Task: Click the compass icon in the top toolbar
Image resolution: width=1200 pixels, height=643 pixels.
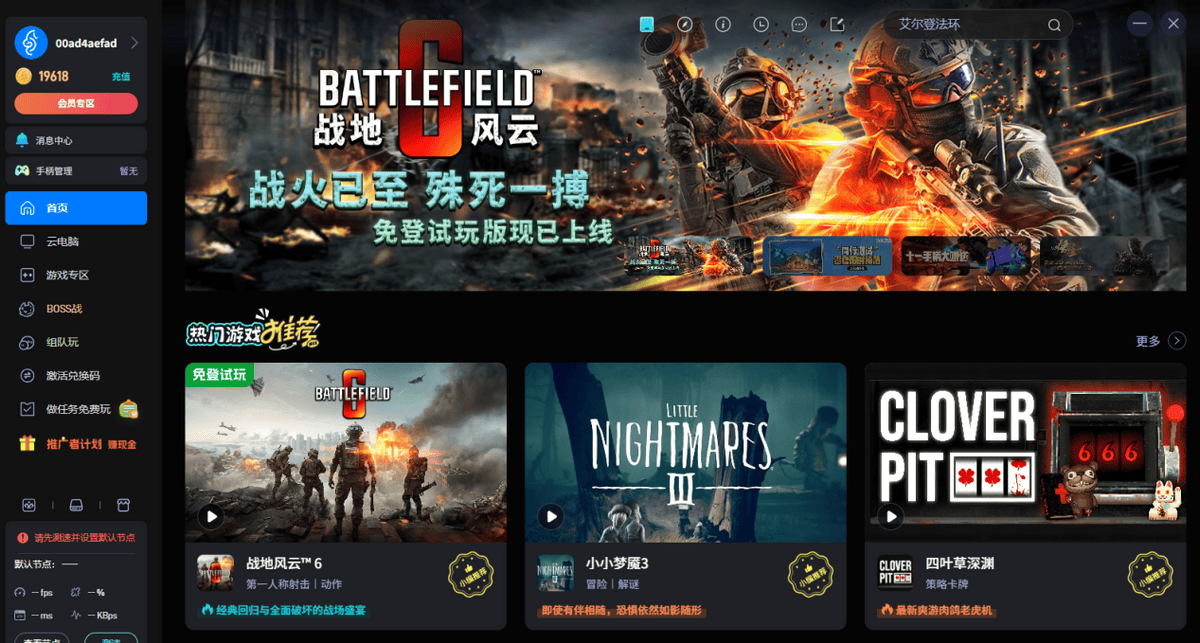Action: coord(685,24)
